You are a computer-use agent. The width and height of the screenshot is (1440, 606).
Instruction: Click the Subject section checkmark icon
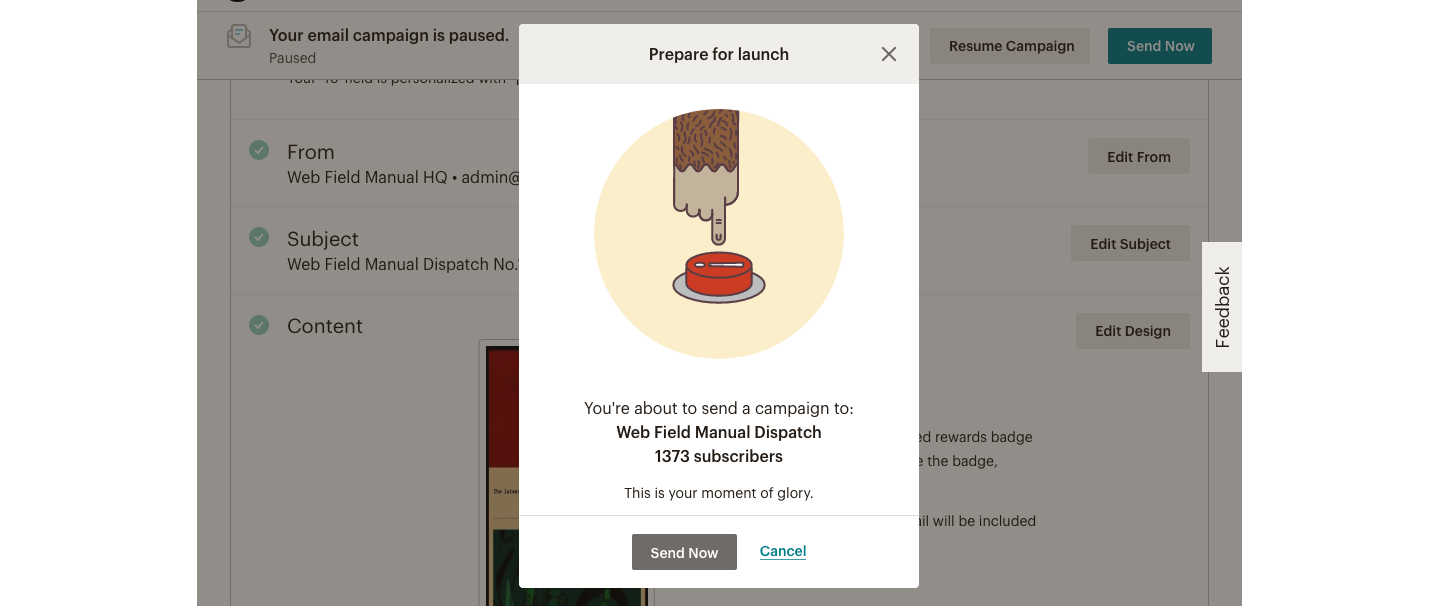(259, 237)
